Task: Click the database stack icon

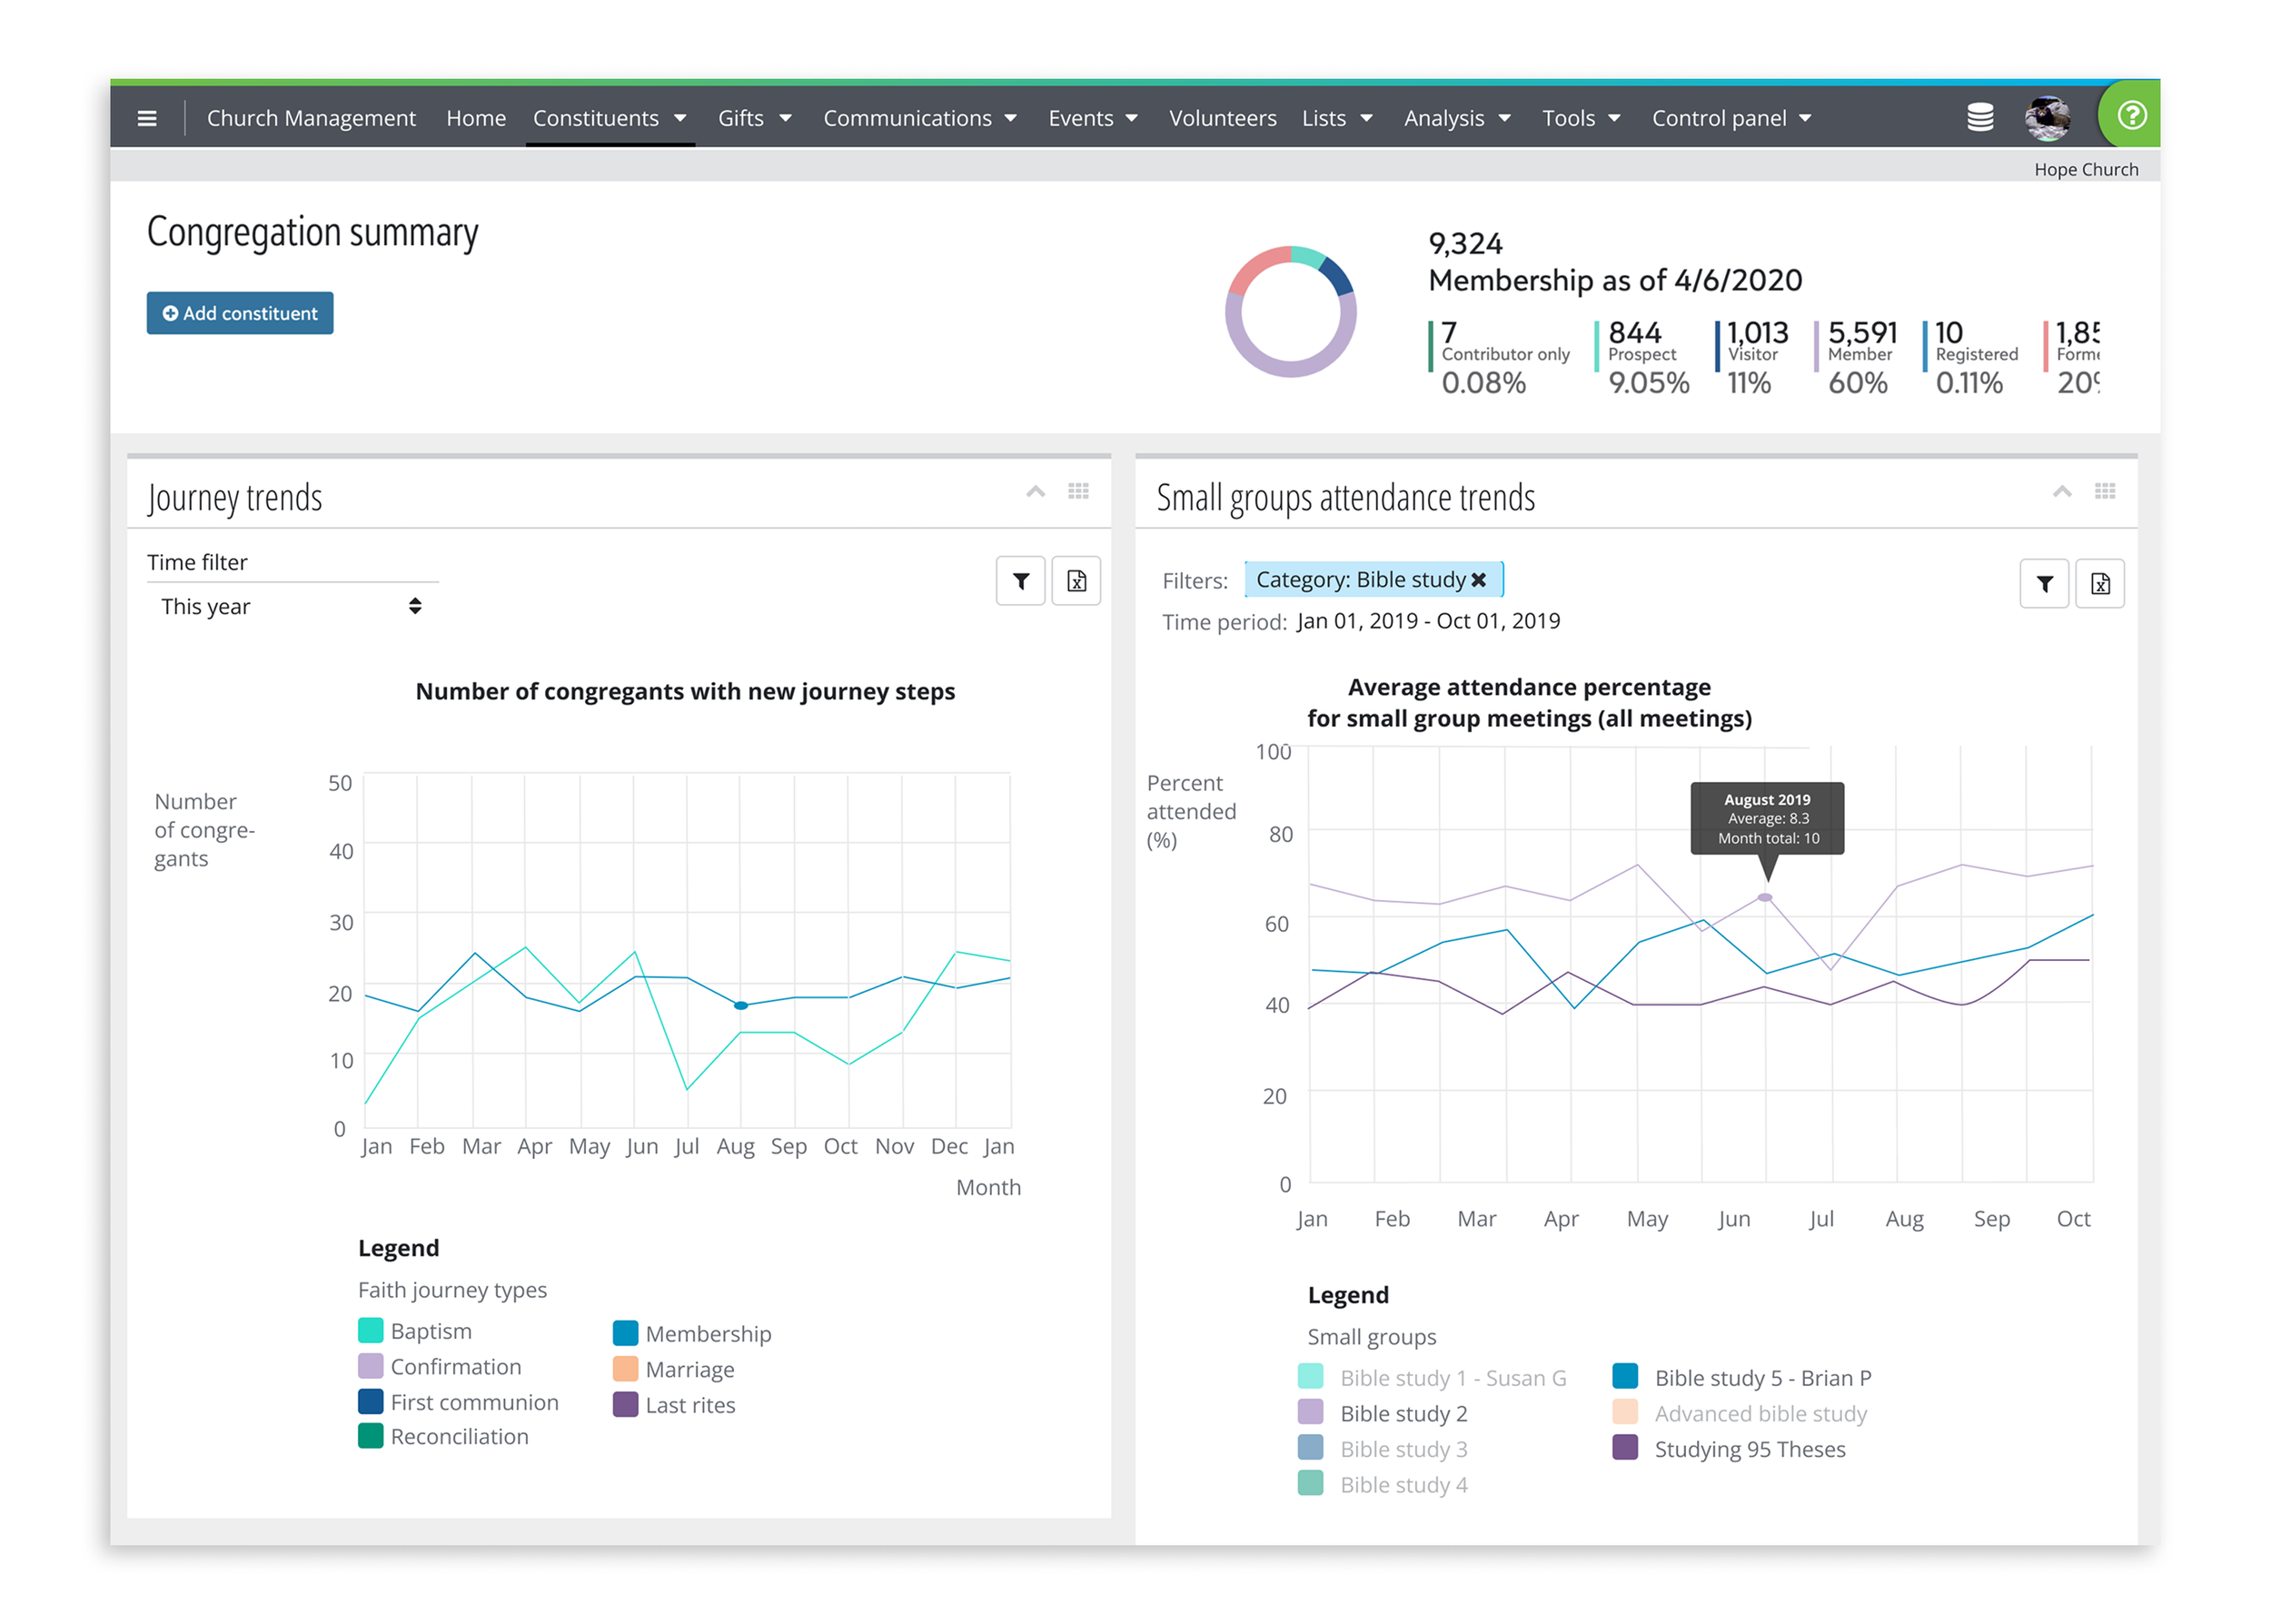Action: point(1979,118)
